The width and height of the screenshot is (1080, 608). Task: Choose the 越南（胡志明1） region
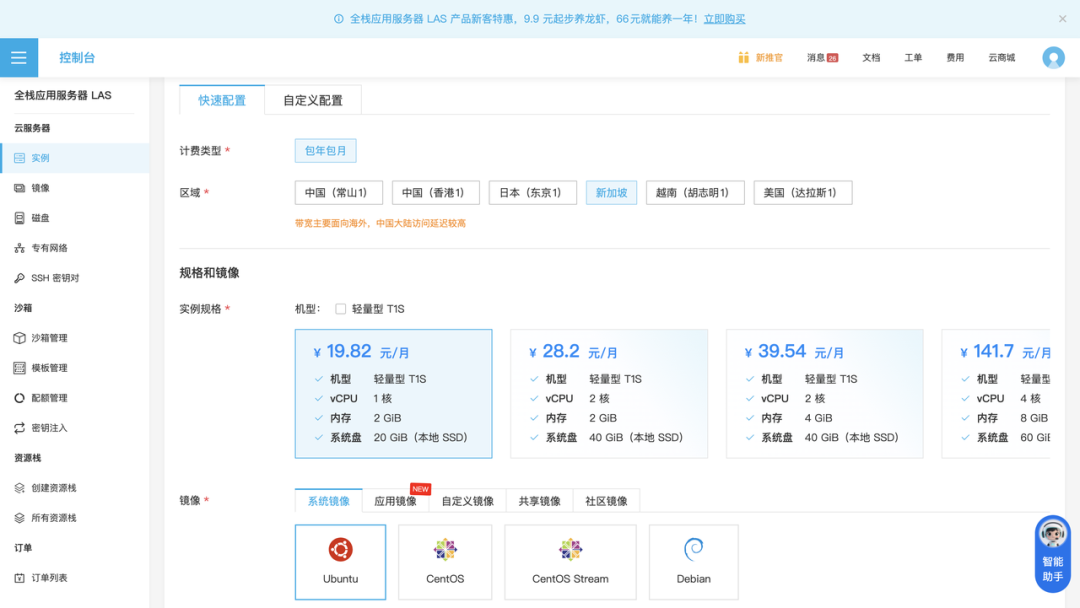[x=695, y=193]
